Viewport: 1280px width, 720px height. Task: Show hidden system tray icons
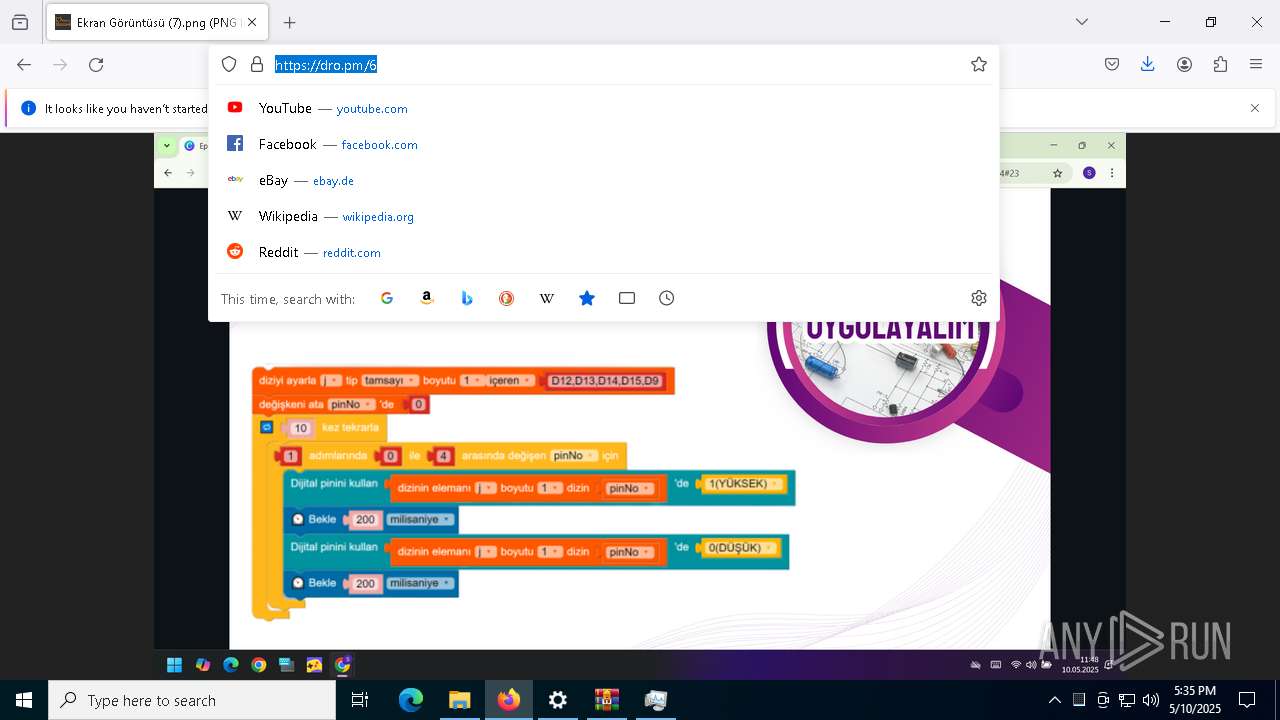(x=1054, y=700)
